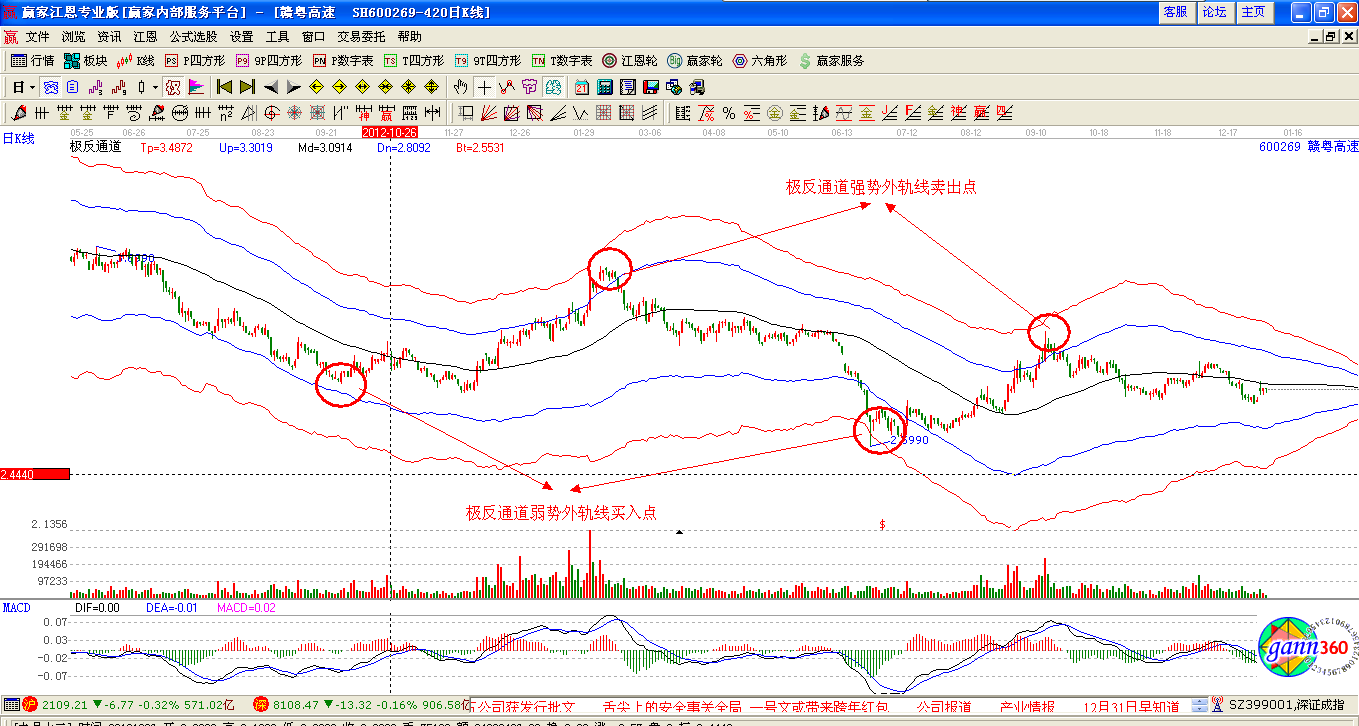Click the 客服 button in title bar
Image resolution: width=1359 pixels, height=726 pixels.
[1175, 12]
